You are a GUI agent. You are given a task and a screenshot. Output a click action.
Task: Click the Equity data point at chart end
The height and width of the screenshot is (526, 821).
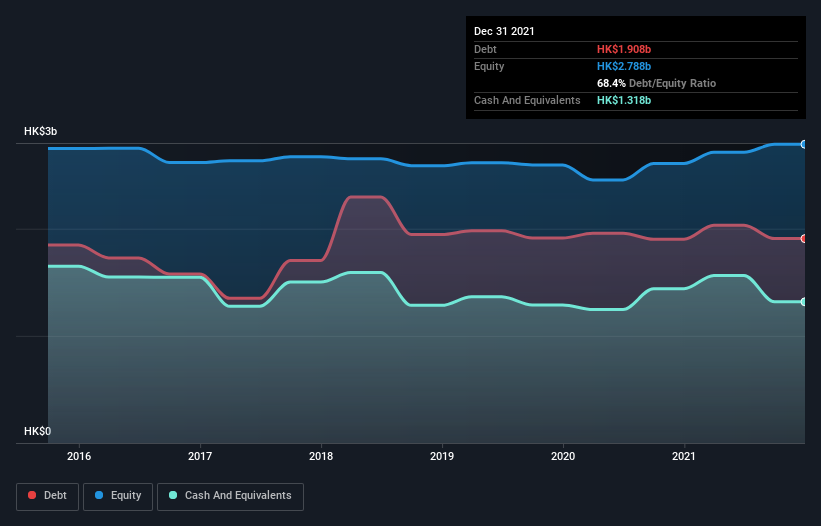(x=804, y=144)
